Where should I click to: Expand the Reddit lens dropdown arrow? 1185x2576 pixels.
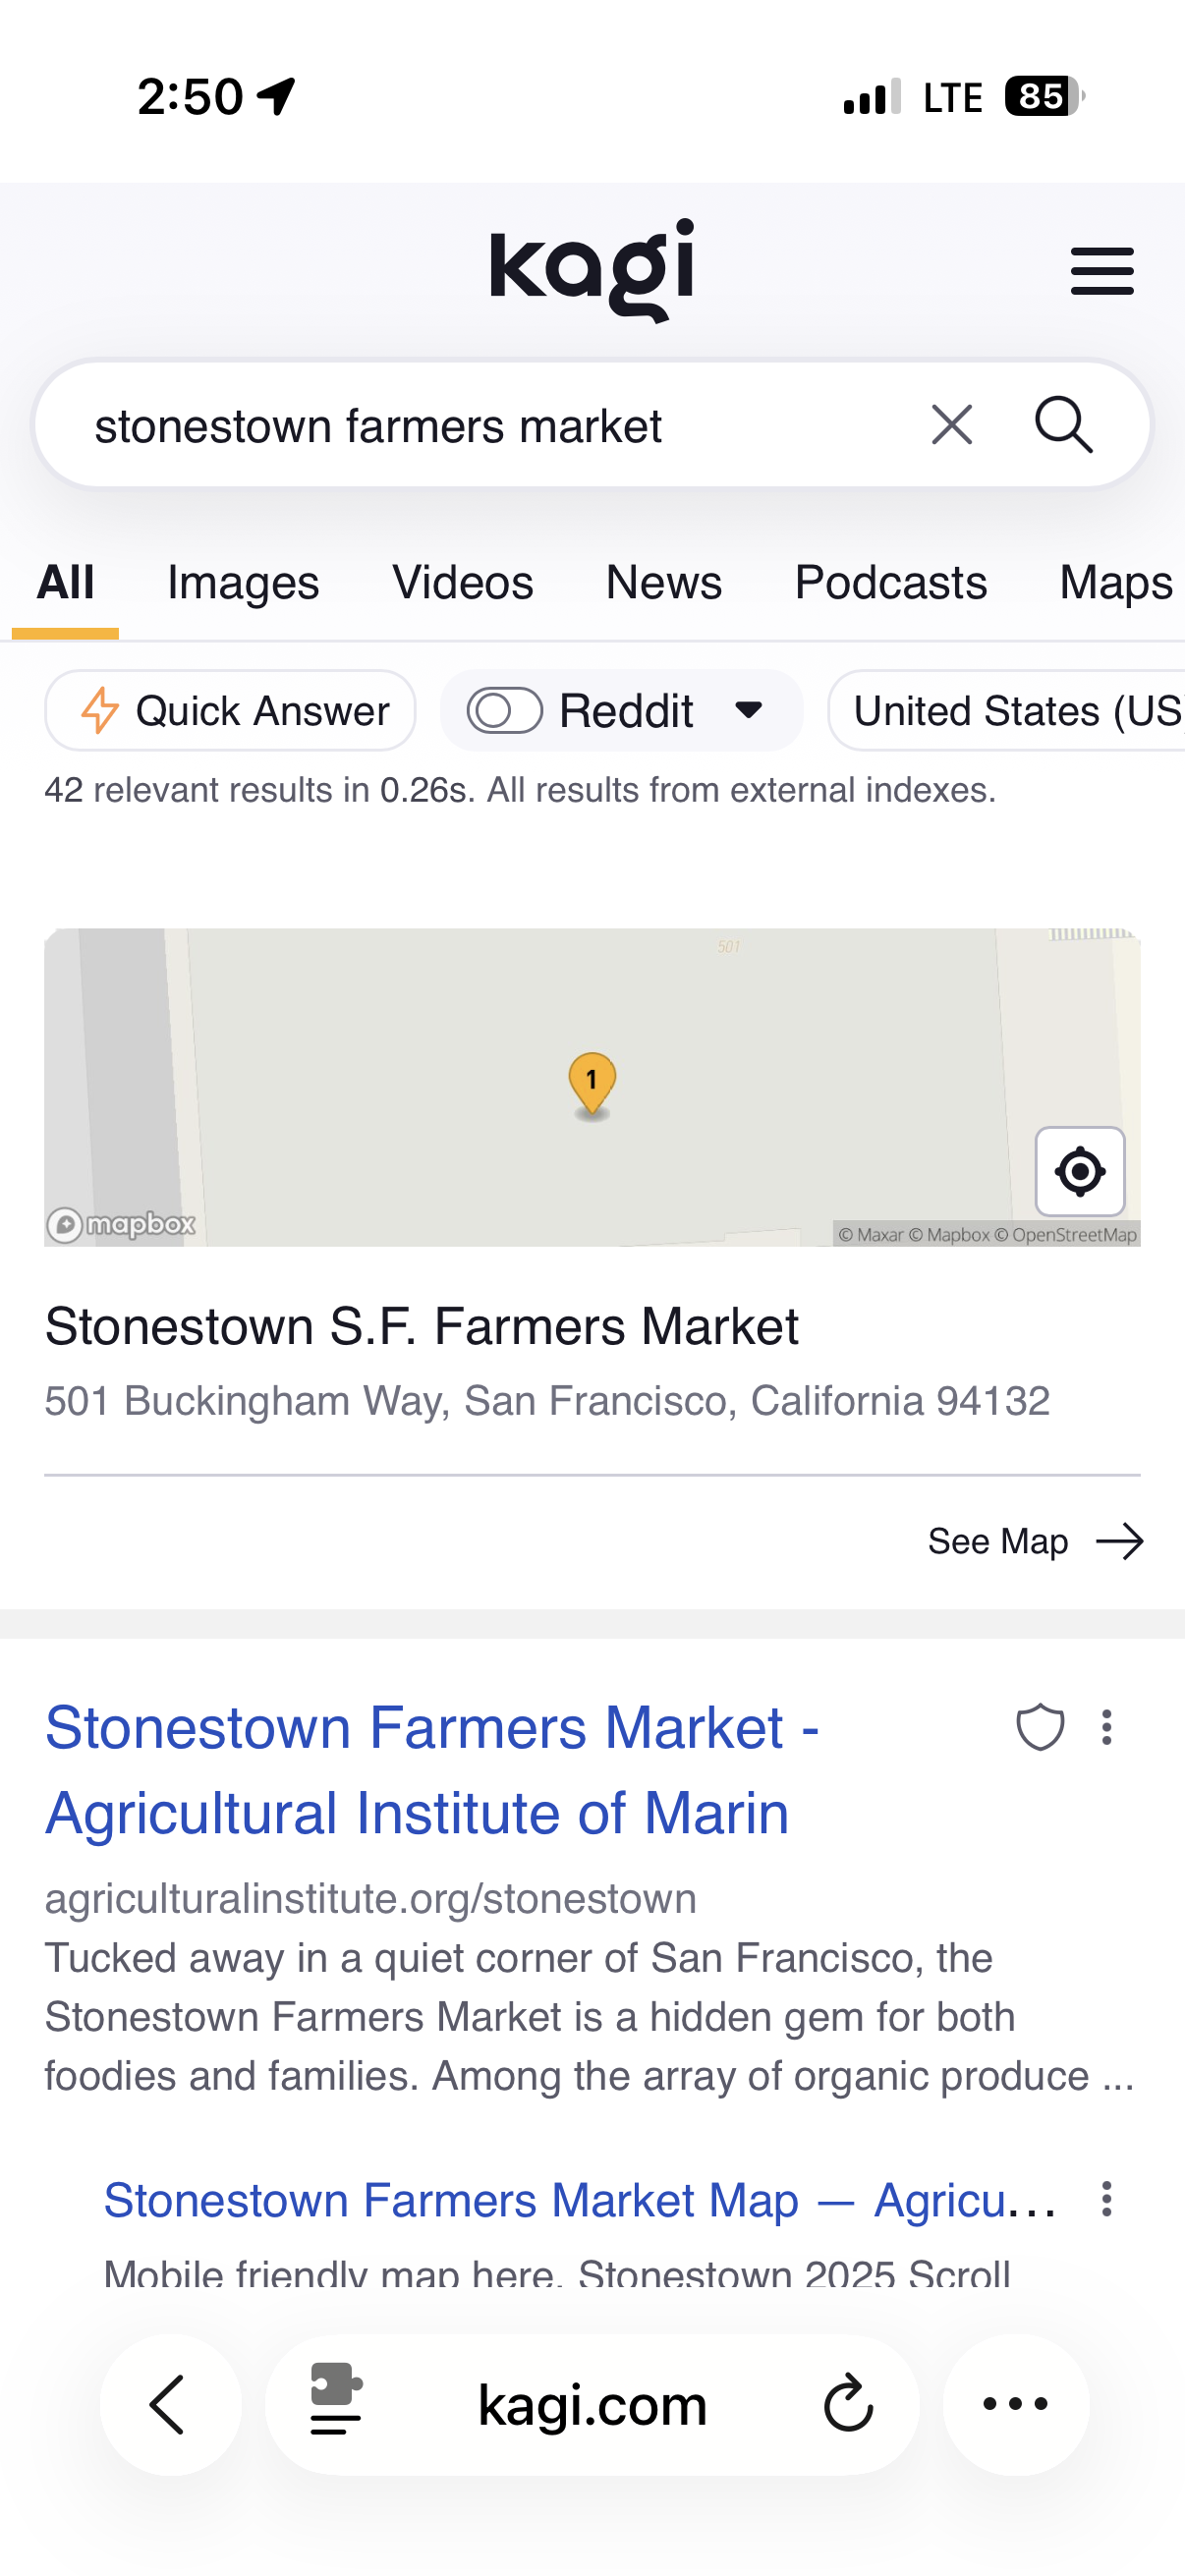pos(748,711)
